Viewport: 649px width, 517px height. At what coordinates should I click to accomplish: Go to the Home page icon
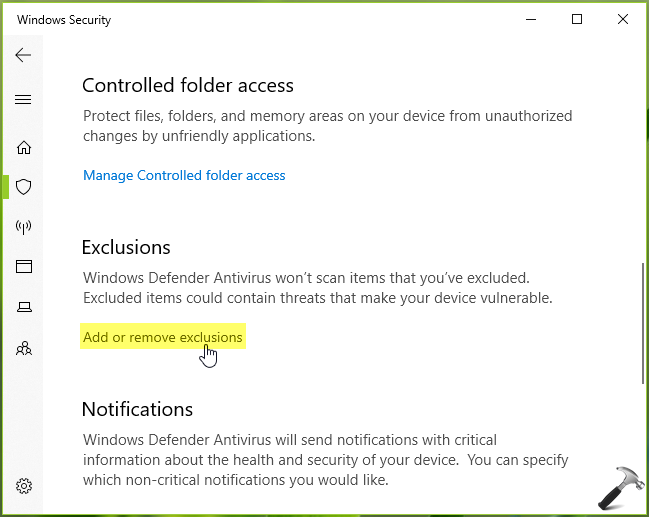pyautogui.click(x=24, y=148)
